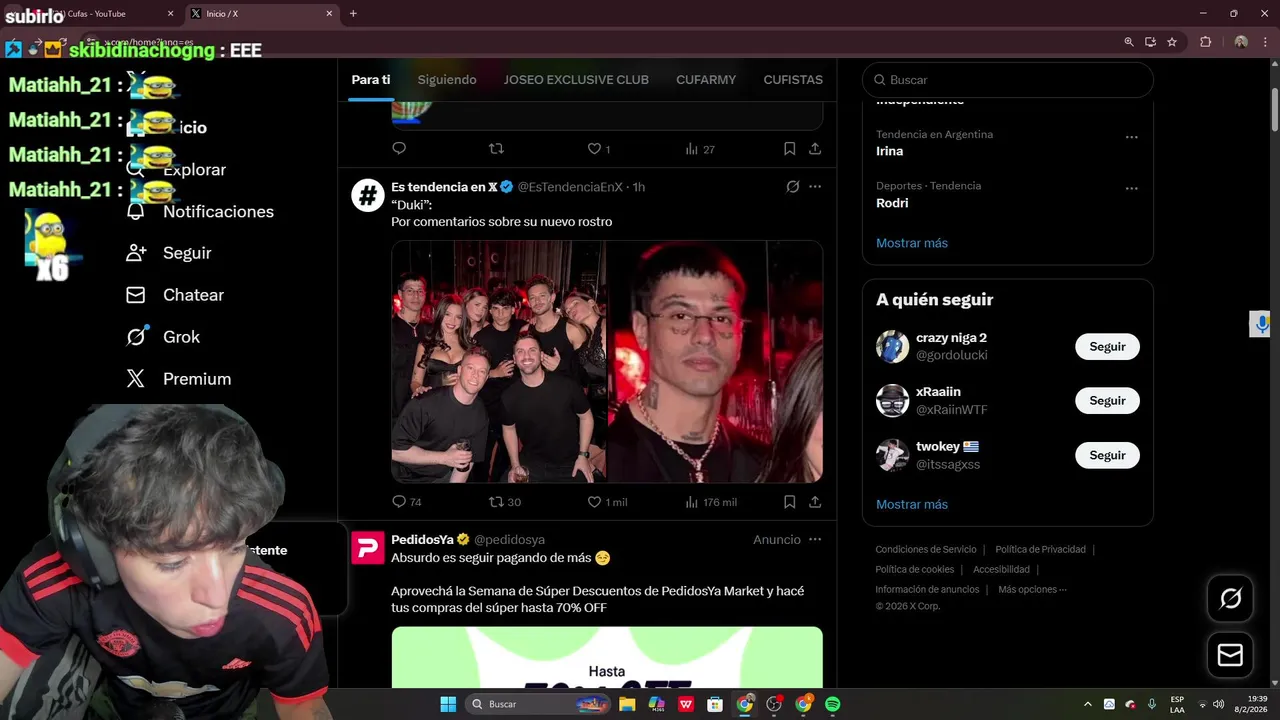Expand Más opciones in footer
The height and width of the screenshot is (720, 1280).
pyautogui.click(x=1032, y=589)
